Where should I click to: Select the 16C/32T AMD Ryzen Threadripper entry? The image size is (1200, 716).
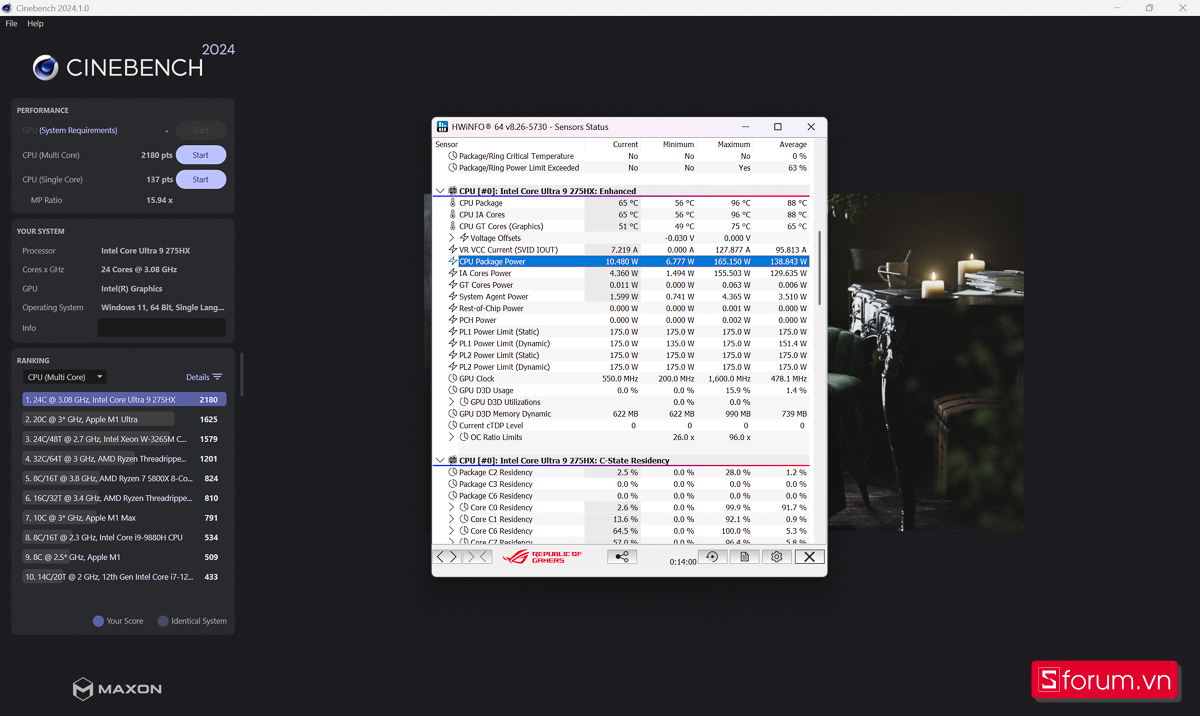124,498
